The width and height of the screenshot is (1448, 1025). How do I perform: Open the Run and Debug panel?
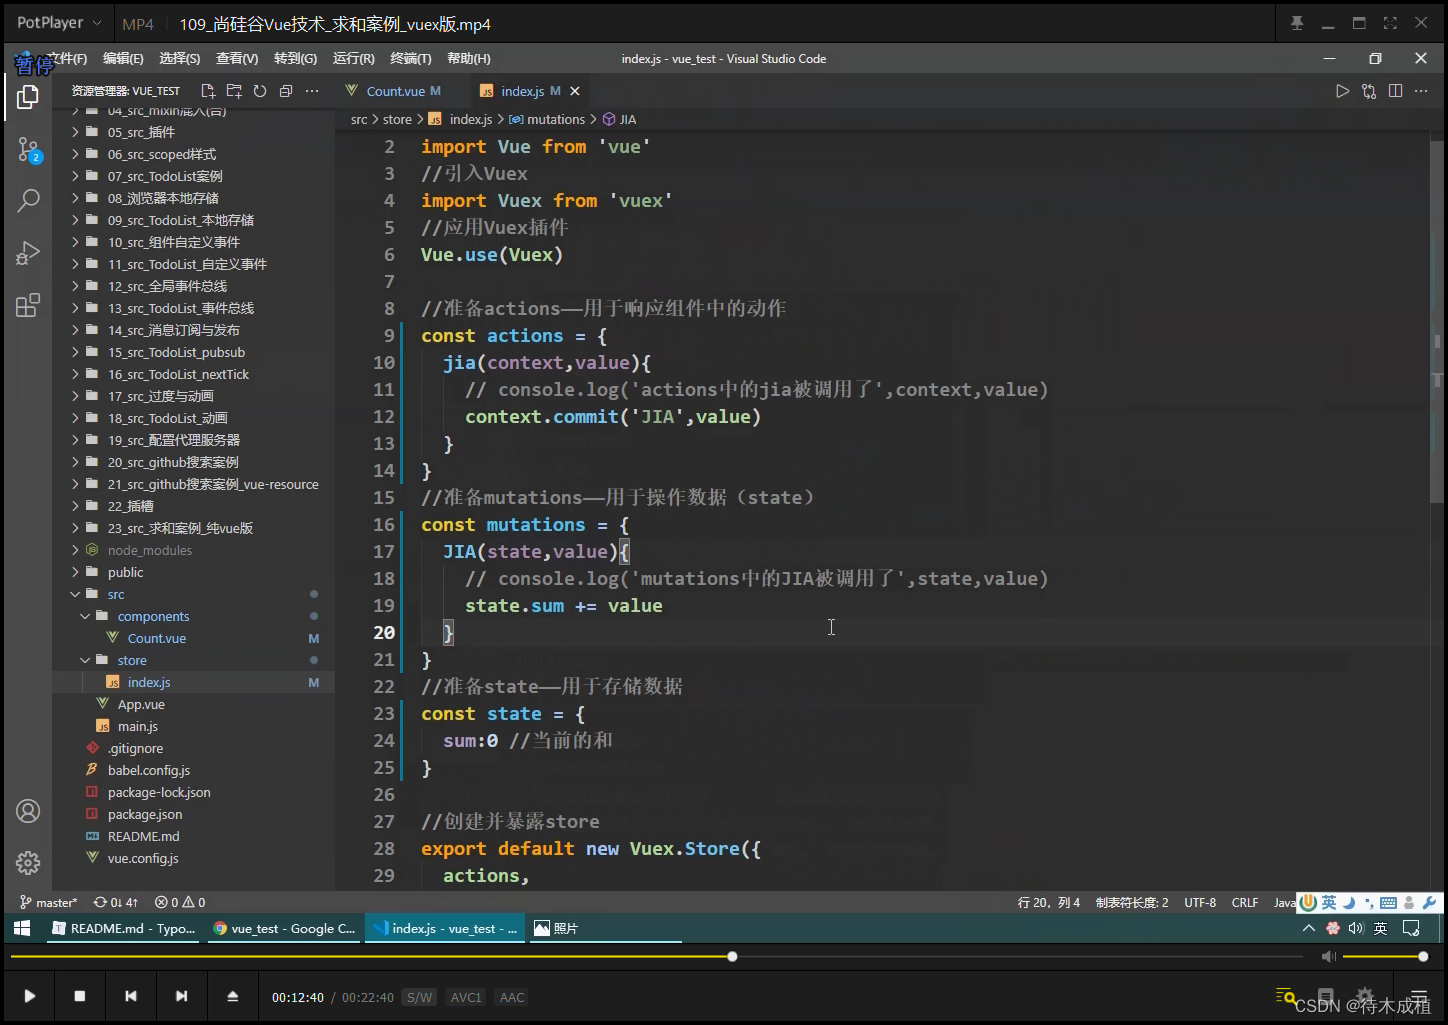(x=27, y=251)
